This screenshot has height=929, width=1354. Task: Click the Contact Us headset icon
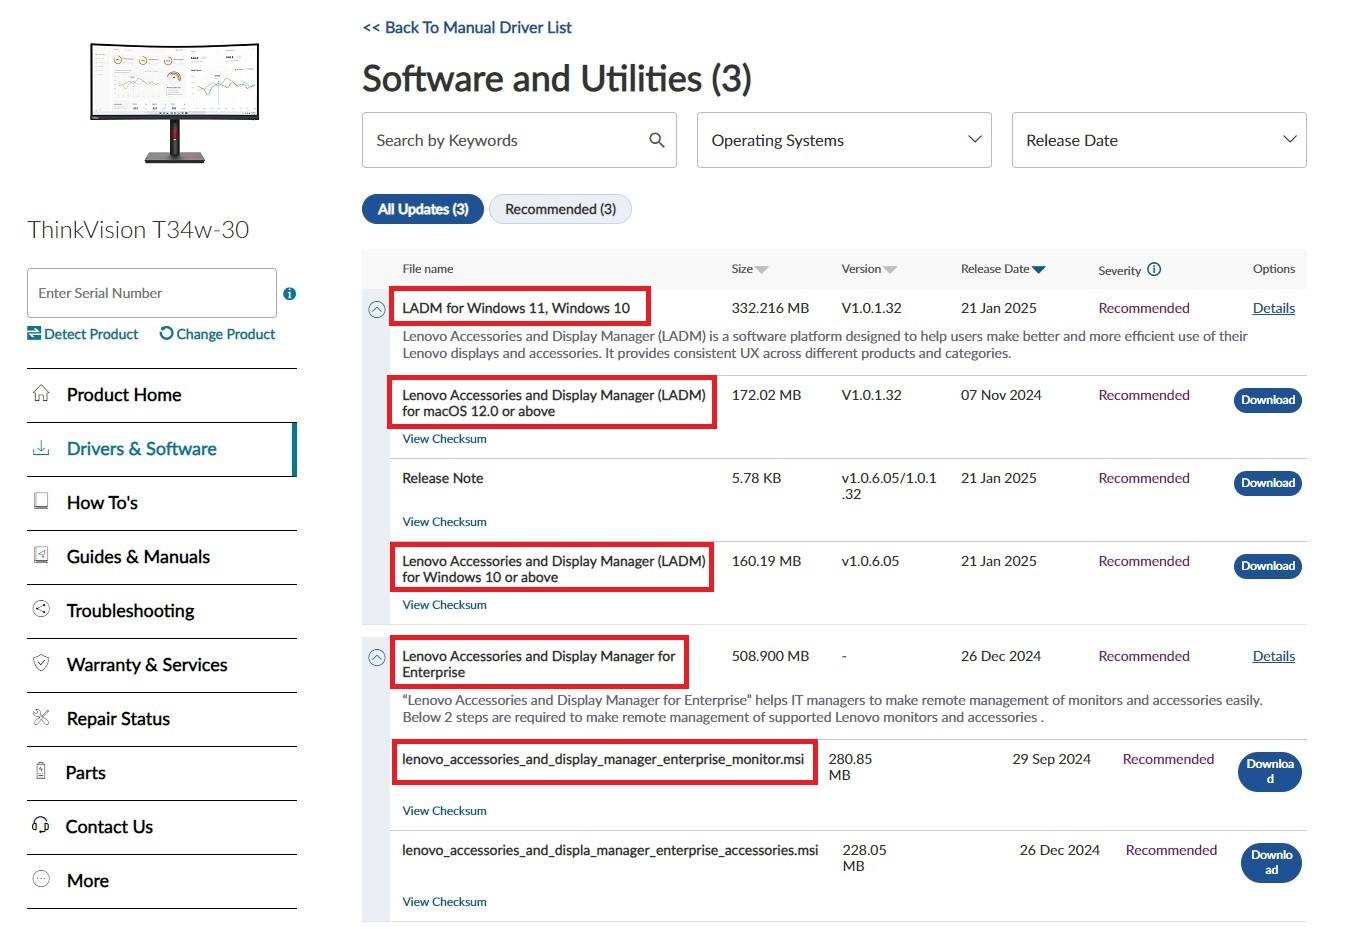pyautogui.click(x=41, y=825)
